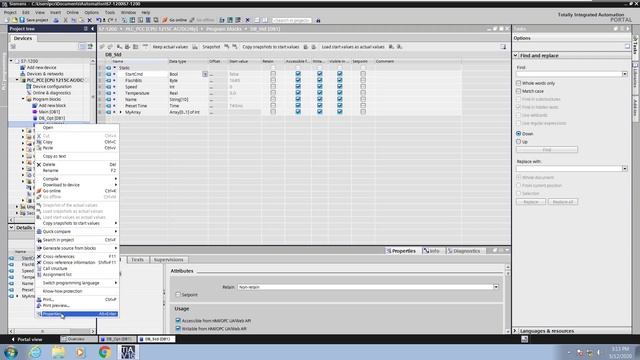Click the Print icon in the context menu
Viewport: 640px width, 360px height.
(x=39, y=300)
